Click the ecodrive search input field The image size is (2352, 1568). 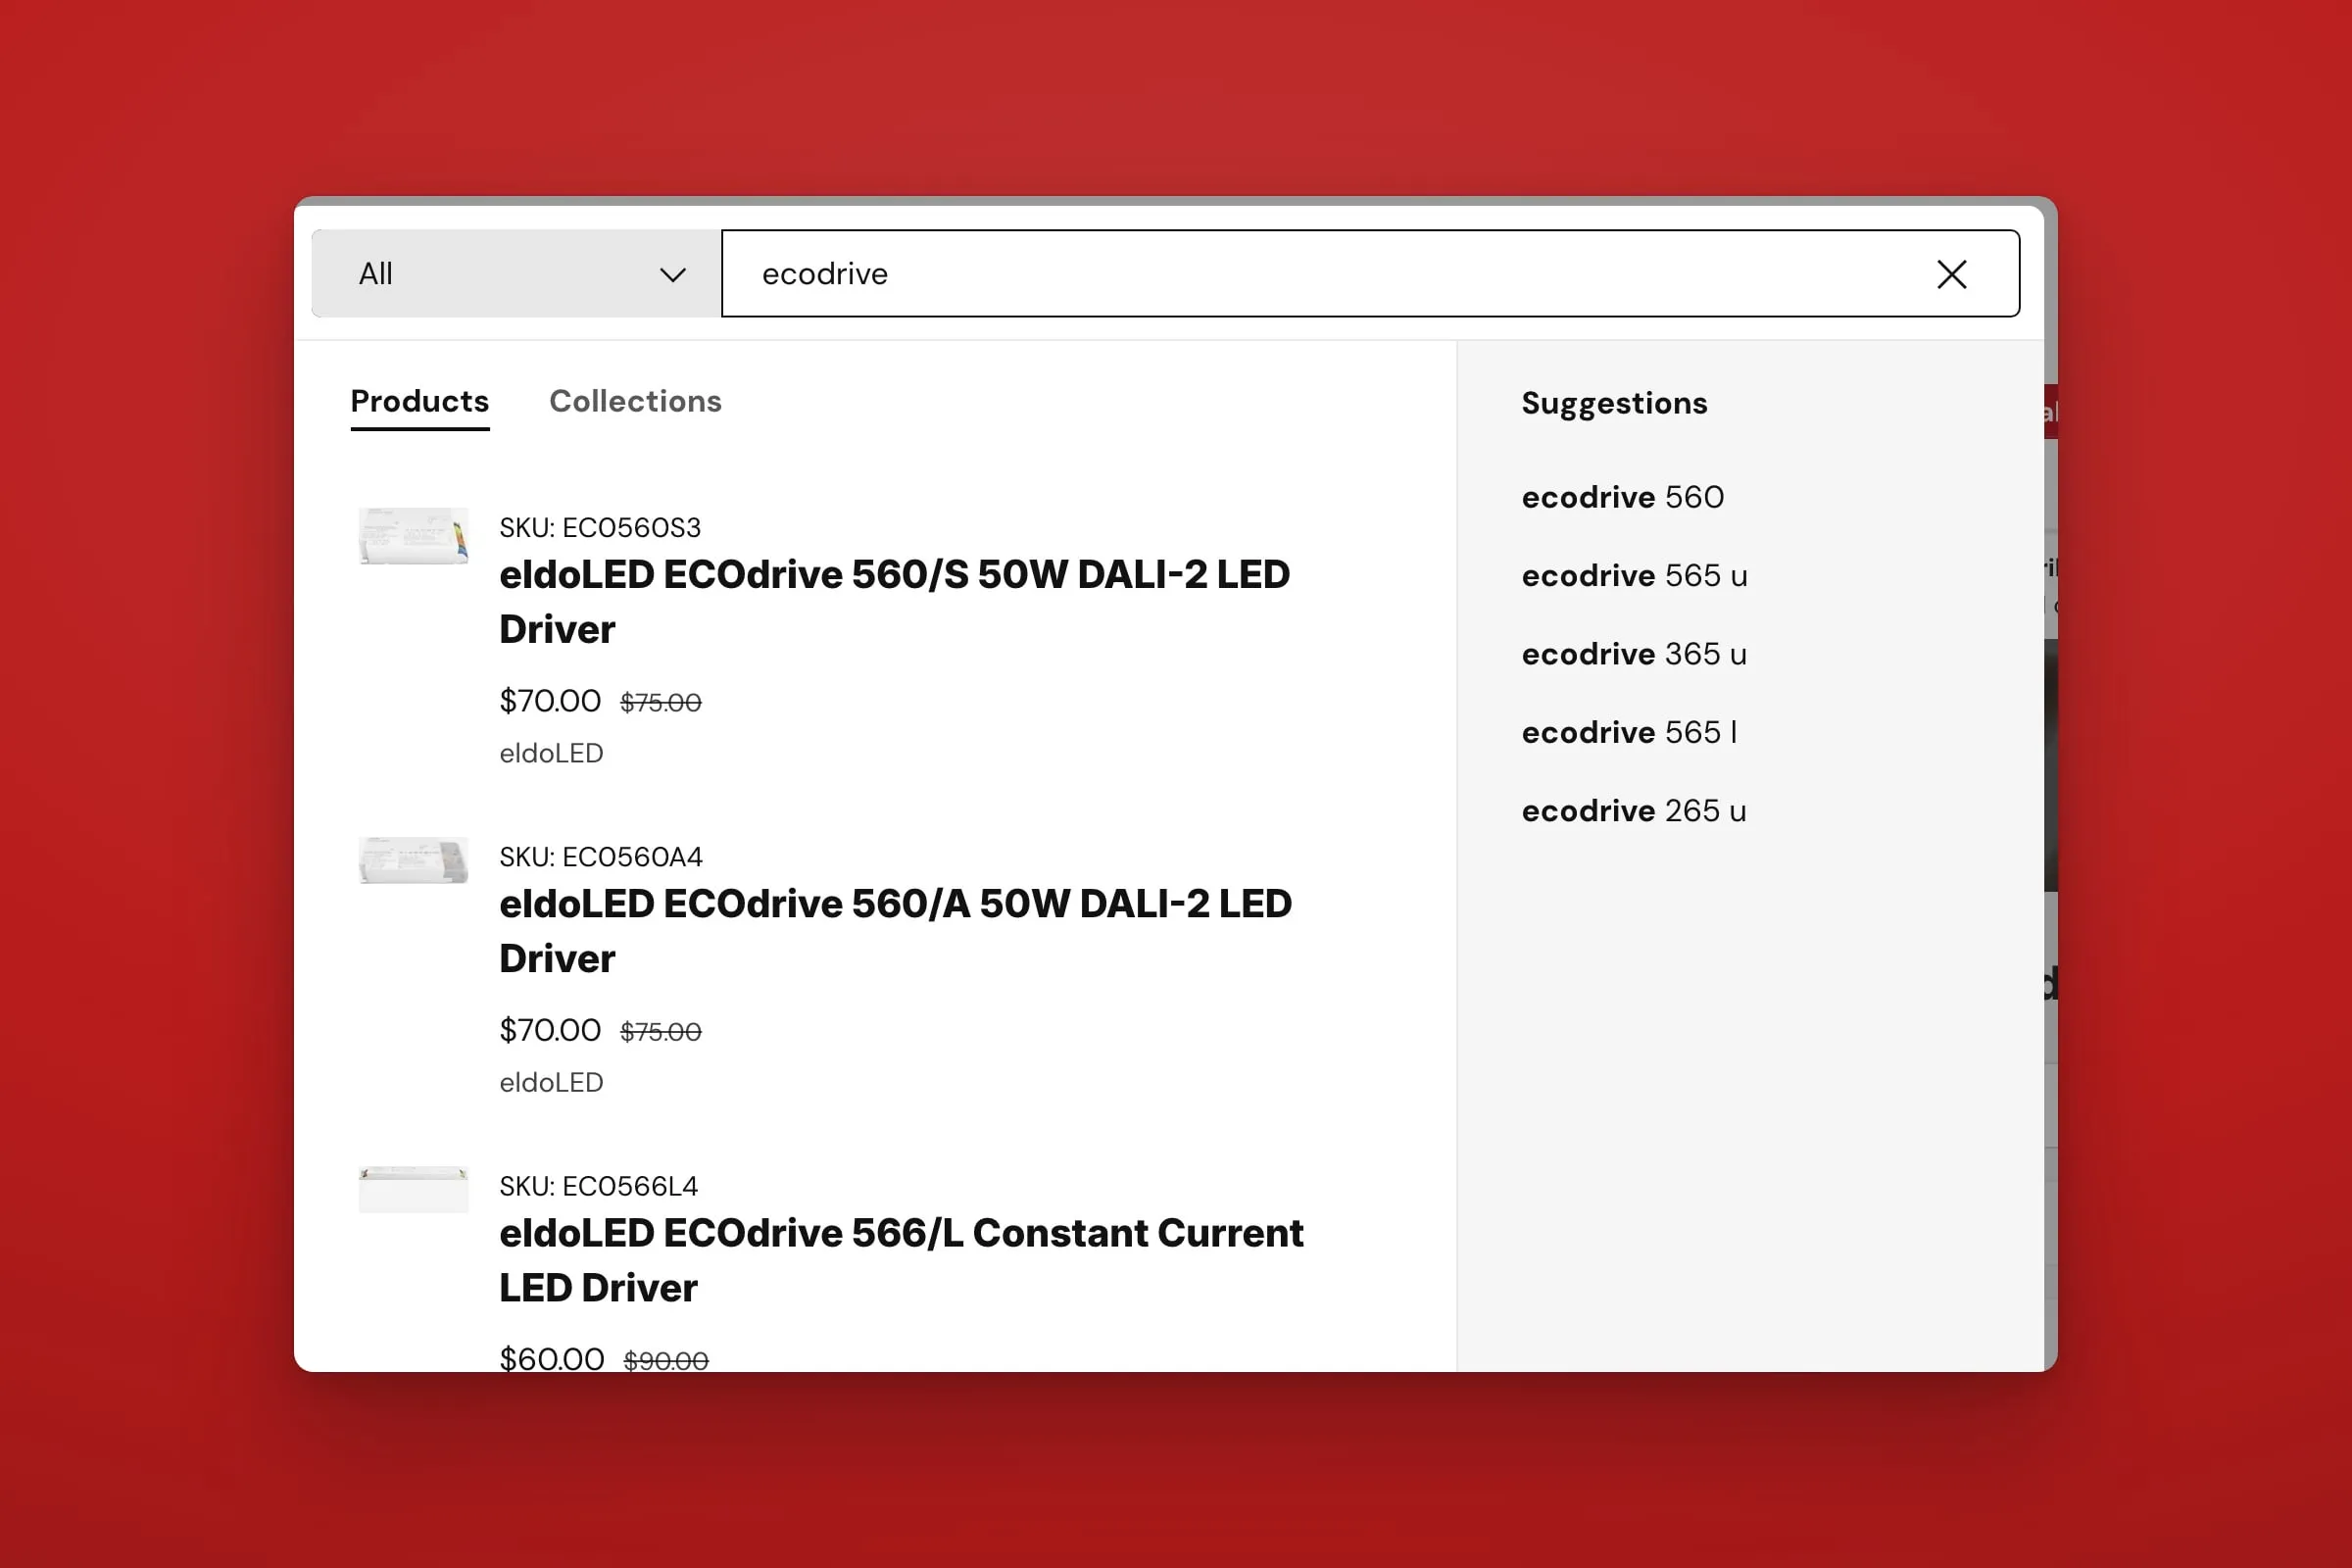pyautogui.click(x=1370, y=274)
